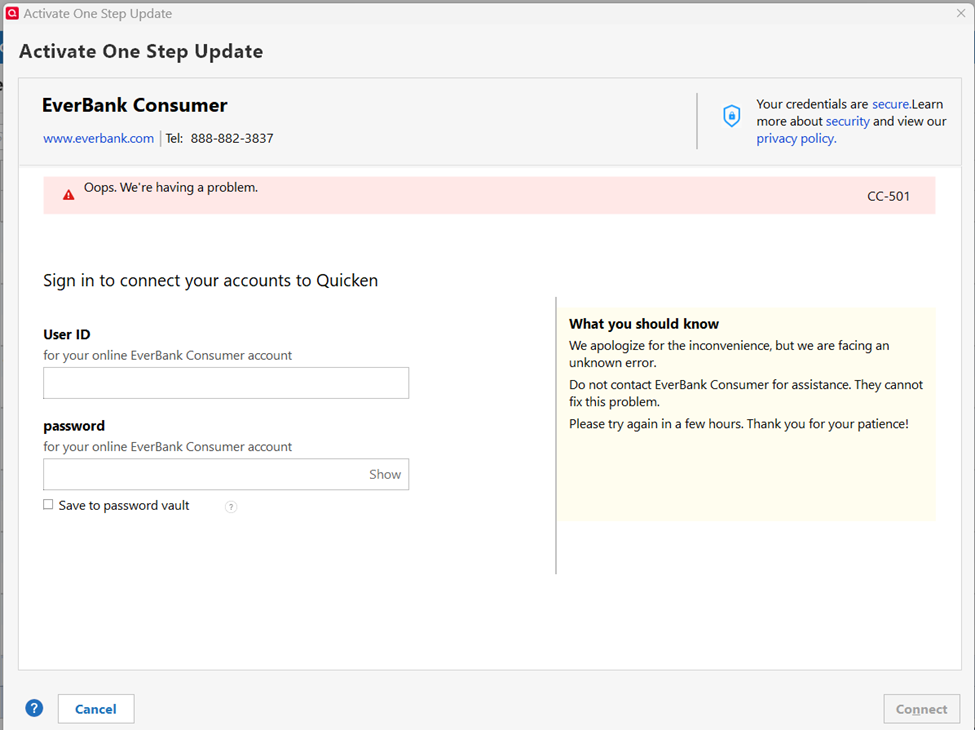This screenshot has width=975, height=730.
Task: Close the Activate One Step Update dialog
Action: pyautogui.click(x=960, y=13)
